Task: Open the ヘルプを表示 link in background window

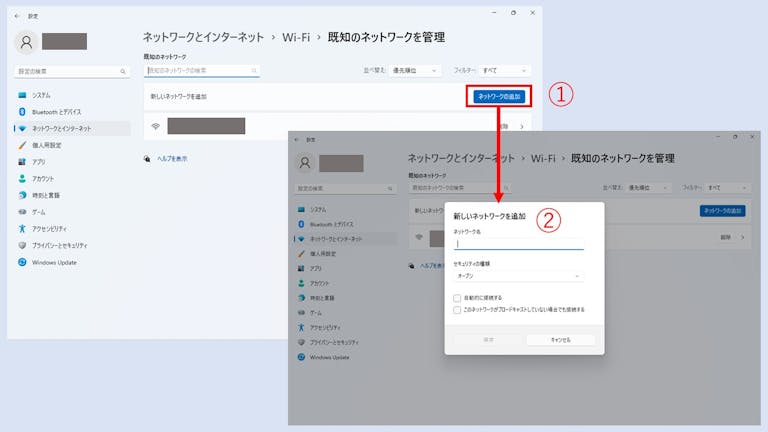Action: coord(172,159)
